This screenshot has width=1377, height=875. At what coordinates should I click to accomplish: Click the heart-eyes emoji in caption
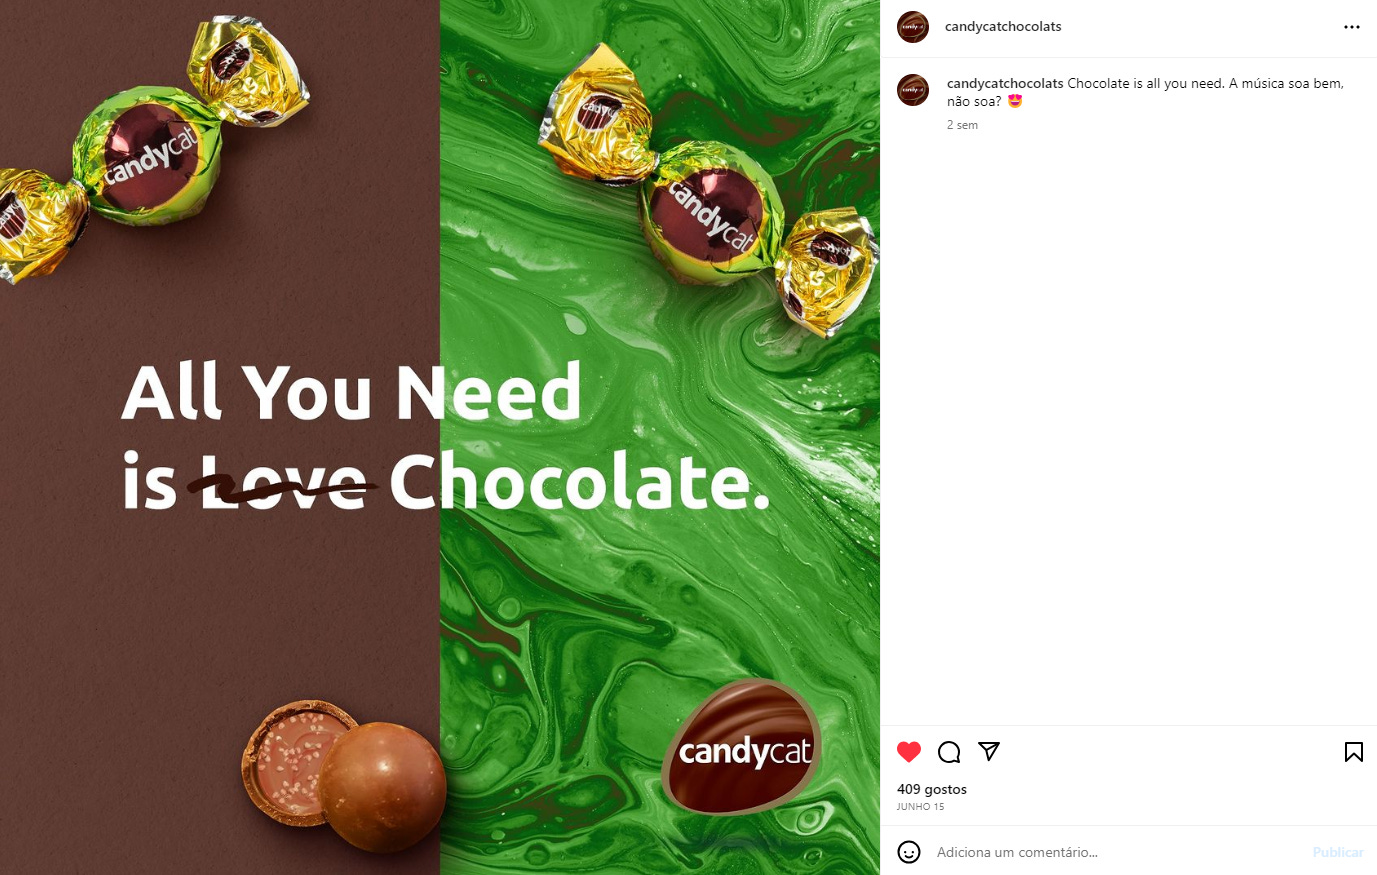(x=1015, y=101)
